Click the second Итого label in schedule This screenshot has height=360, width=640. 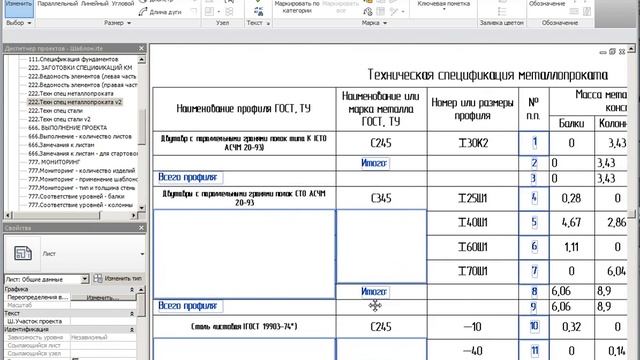click(x=374, y=292)
